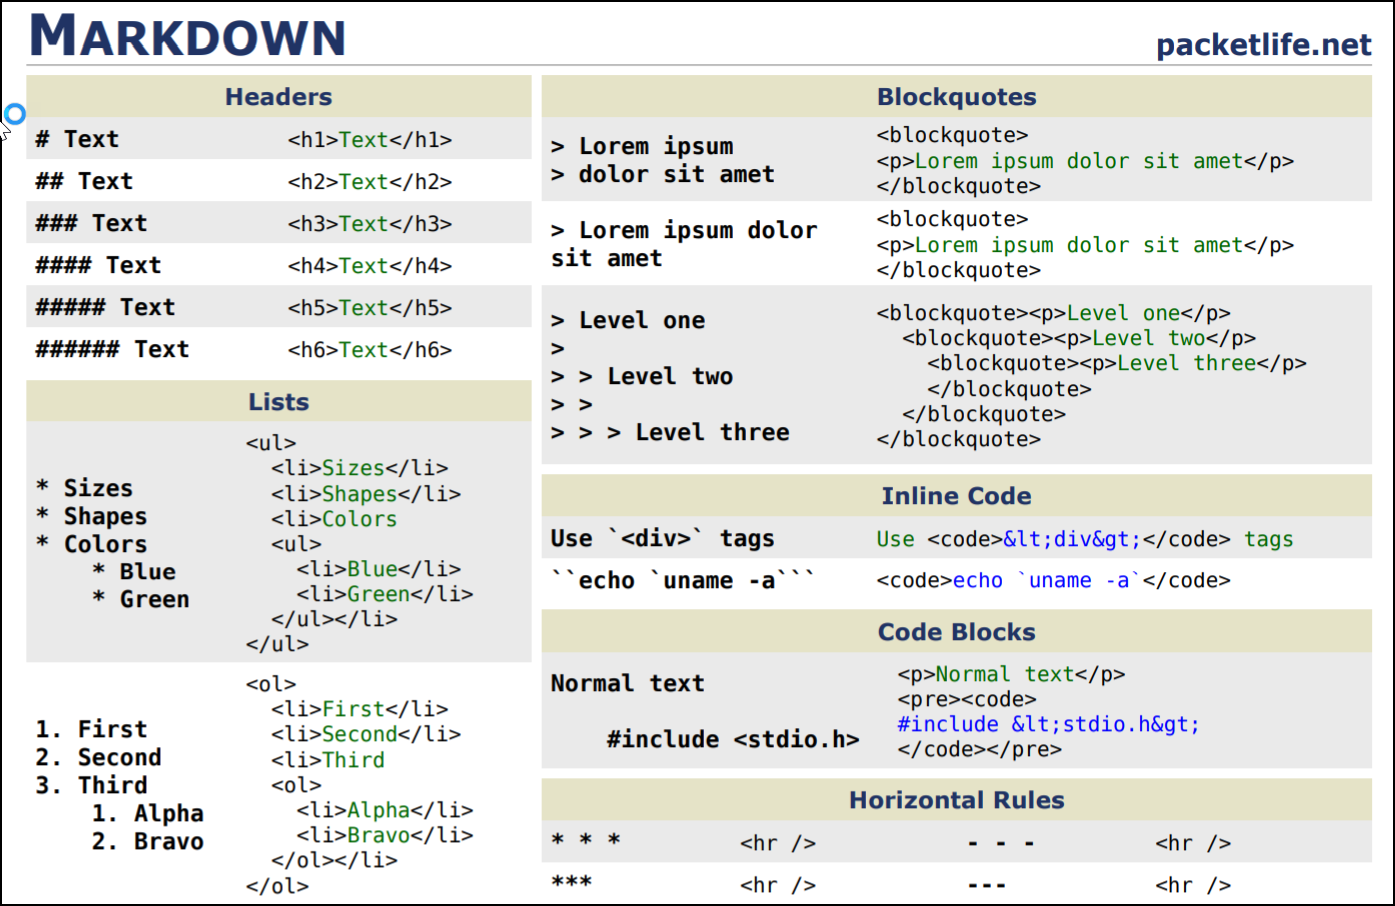Select the Blockquotes section heading
1395x906 pixels.
pyautogui.click(x=956, y=97)
